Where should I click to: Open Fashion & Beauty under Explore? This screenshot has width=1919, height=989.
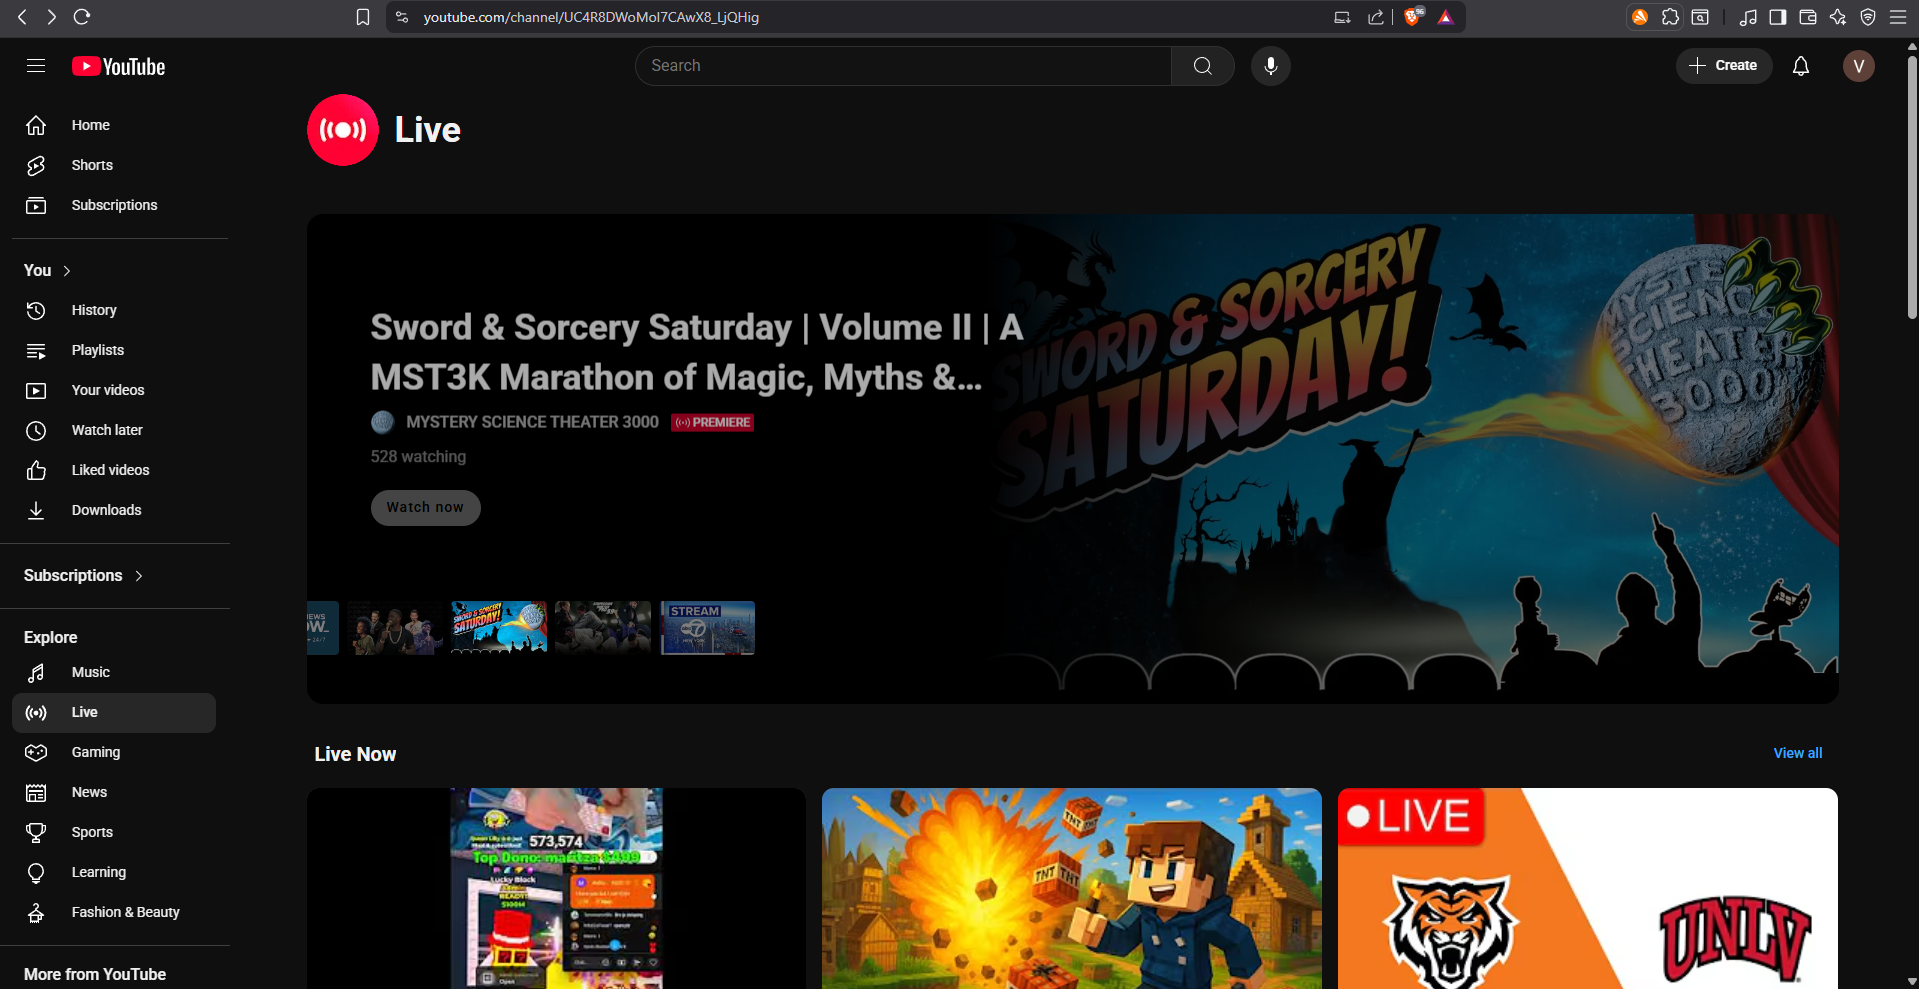click(x=114, y=912)
